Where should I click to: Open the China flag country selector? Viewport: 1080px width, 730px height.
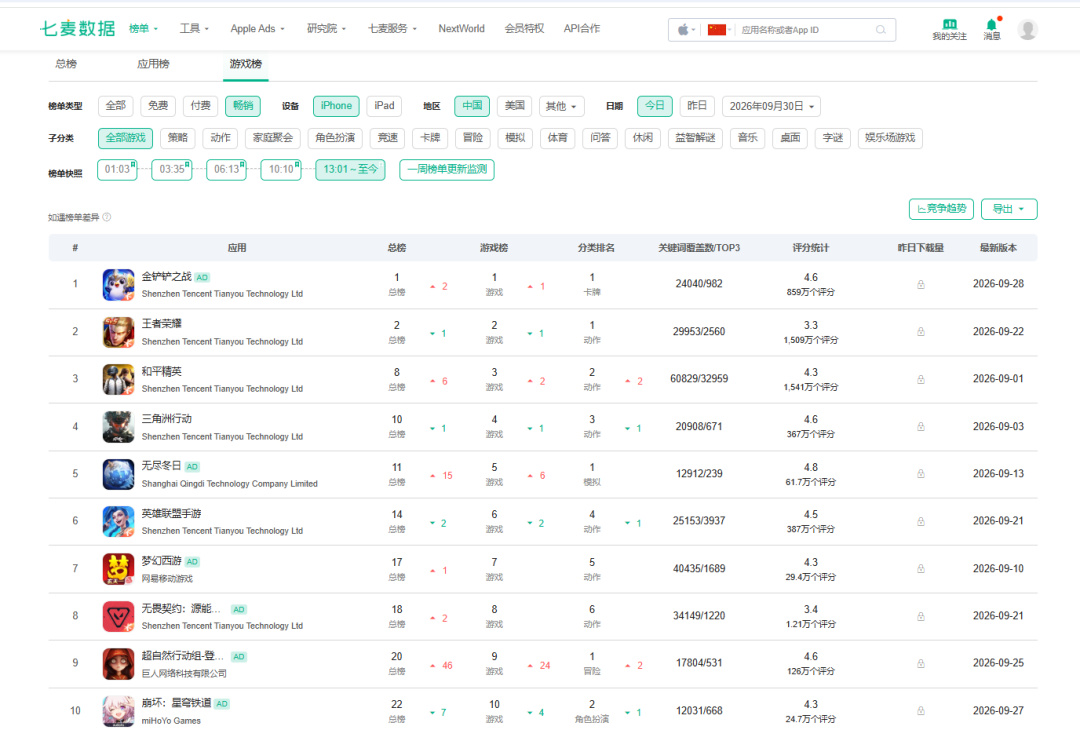(x=719, y=30)
